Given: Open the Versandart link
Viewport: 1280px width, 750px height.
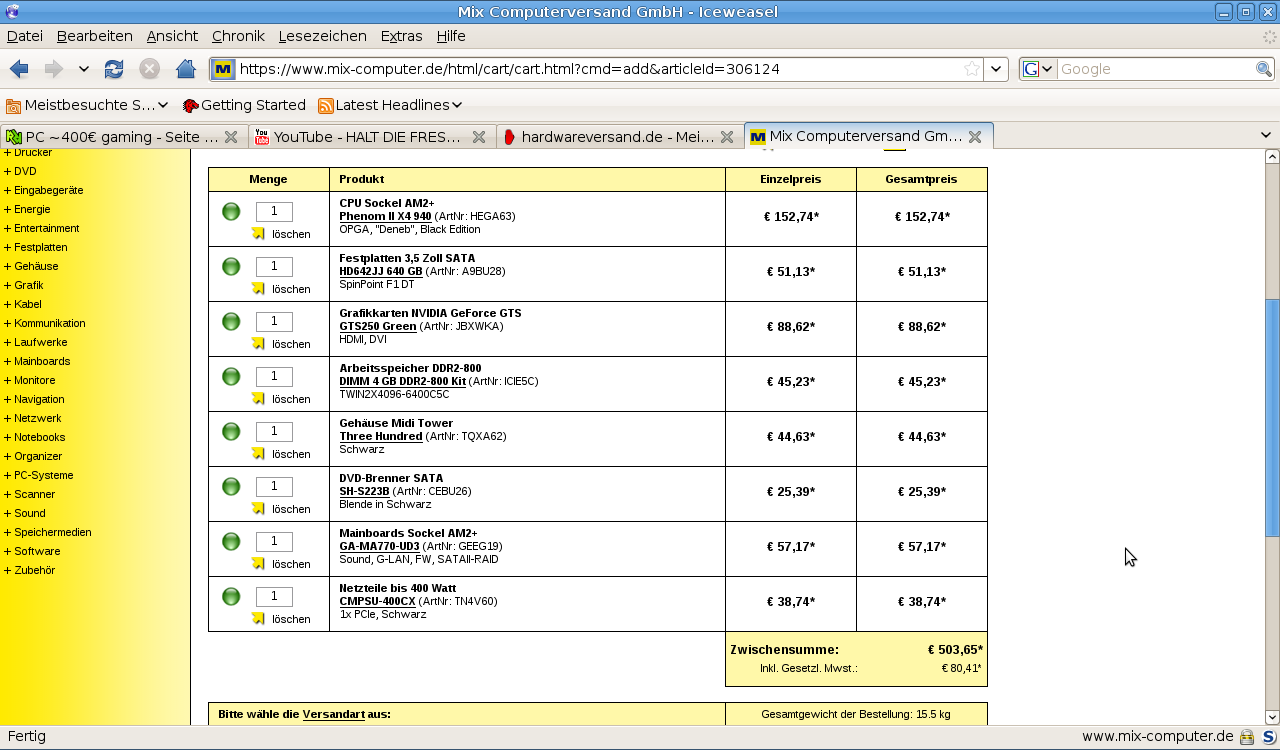Looking at the screenshot, I should pos(333,714).
